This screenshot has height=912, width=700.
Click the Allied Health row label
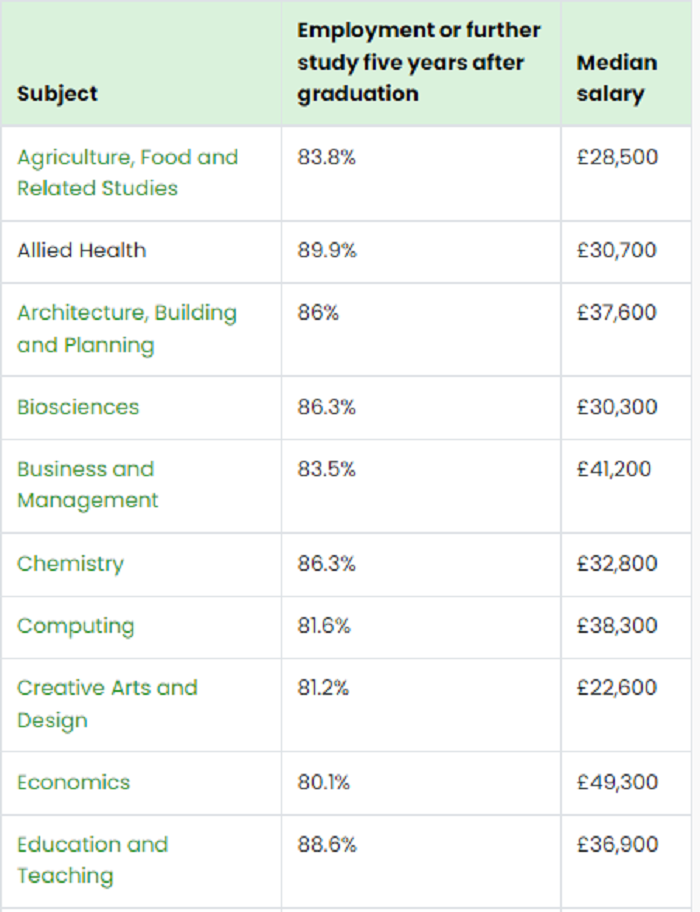81,250
